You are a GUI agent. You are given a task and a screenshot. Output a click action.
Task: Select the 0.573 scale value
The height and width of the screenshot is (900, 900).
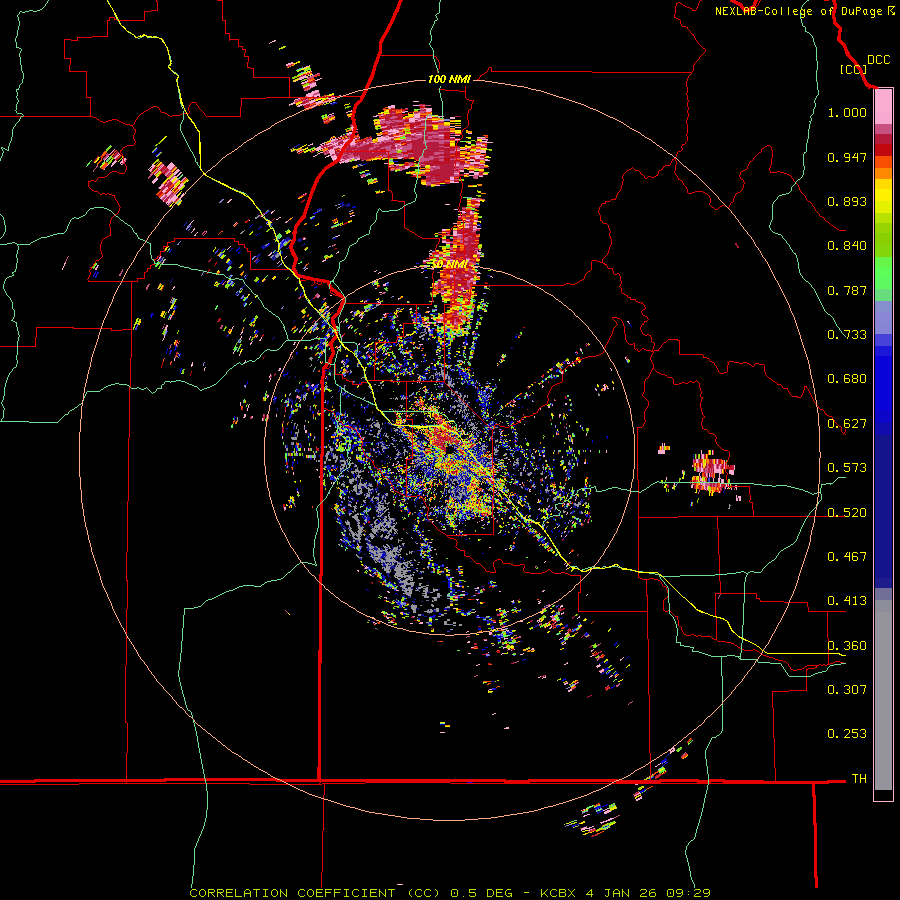(x=847, y=468)
